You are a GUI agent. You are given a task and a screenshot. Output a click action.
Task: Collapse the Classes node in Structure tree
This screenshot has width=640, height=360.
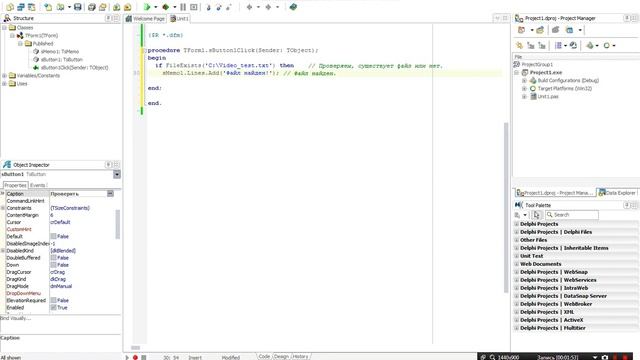click(4, 28)
